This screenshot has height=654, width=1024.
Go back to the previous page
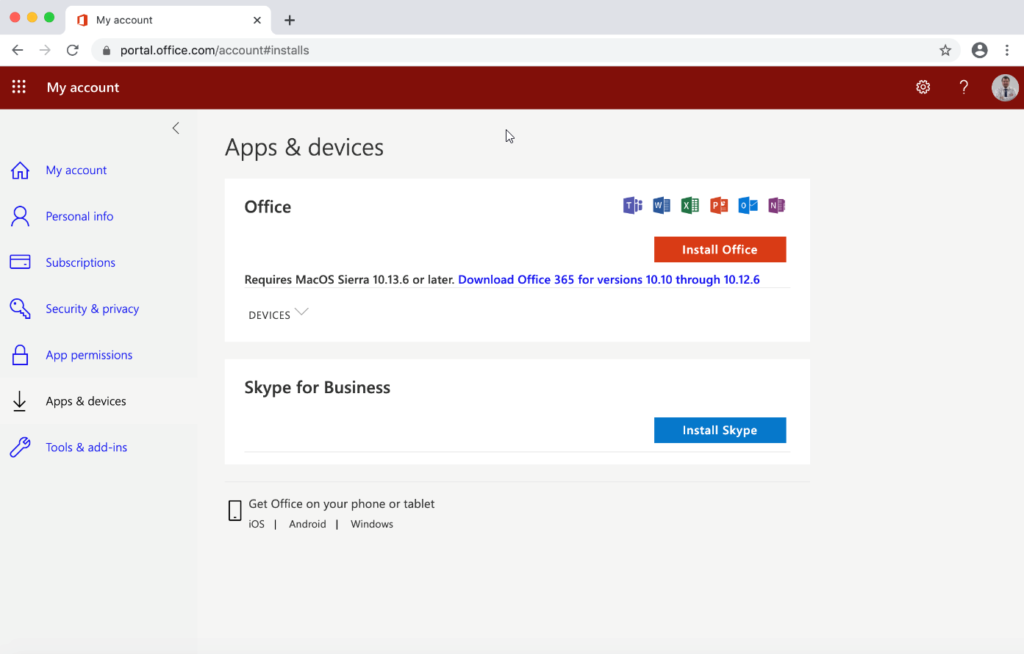[18, 50]
